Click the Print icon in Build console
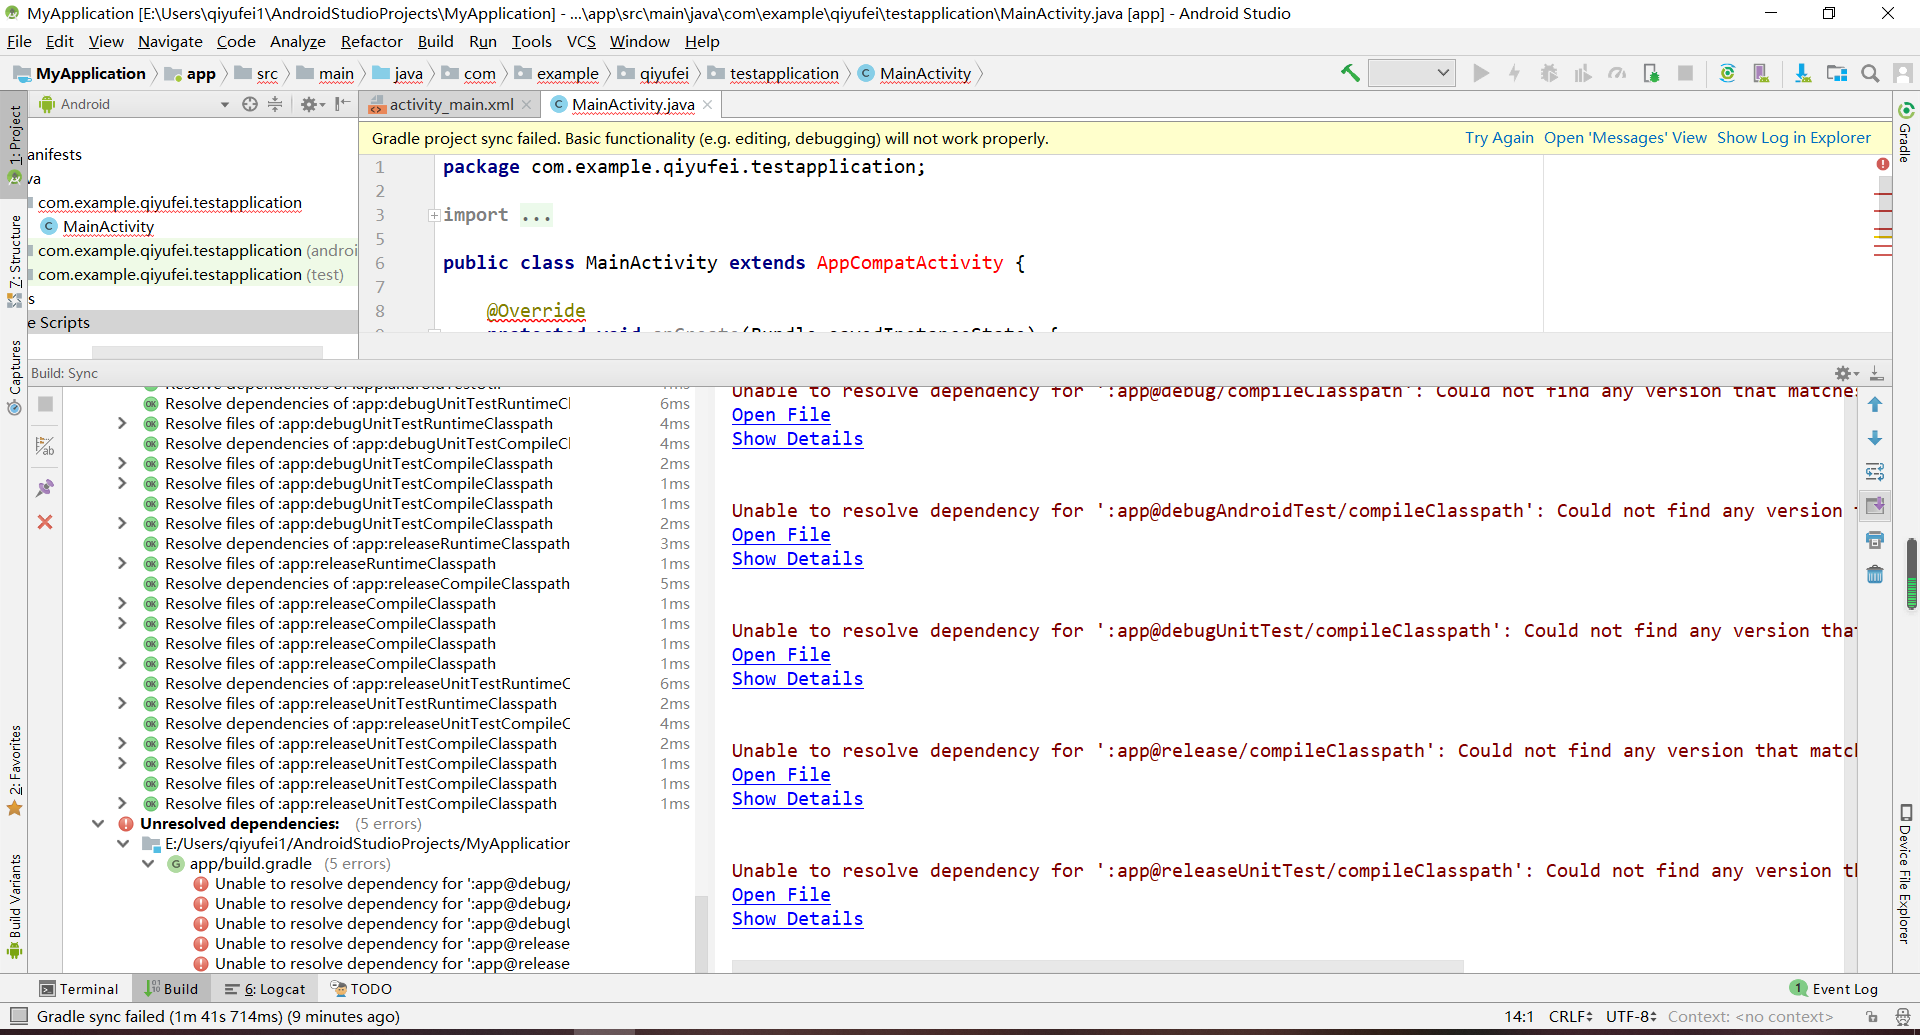The height and width of the screenshot is (1035, 1920). pos(1875,540)
